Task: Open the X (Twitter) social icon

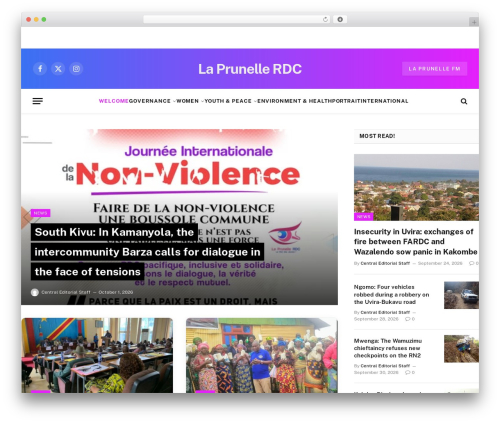Action: pyautogui.click(x=58, y=69)
